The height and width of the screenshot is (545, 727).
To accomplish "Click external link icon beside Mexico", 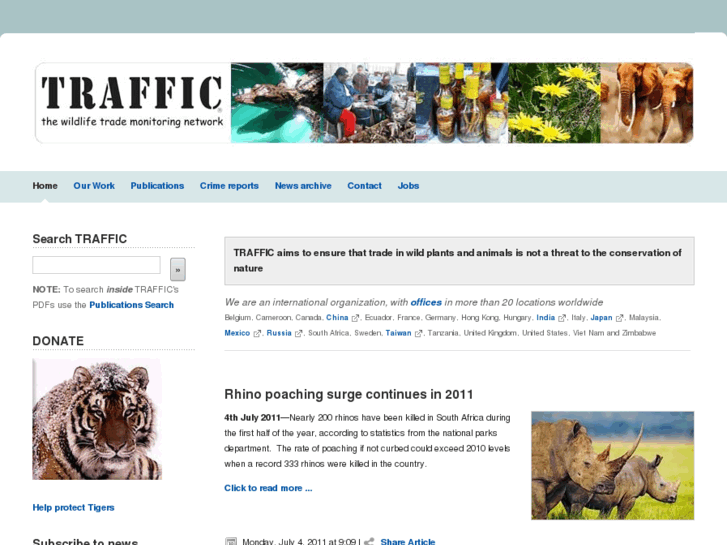I will pos(257,333).
